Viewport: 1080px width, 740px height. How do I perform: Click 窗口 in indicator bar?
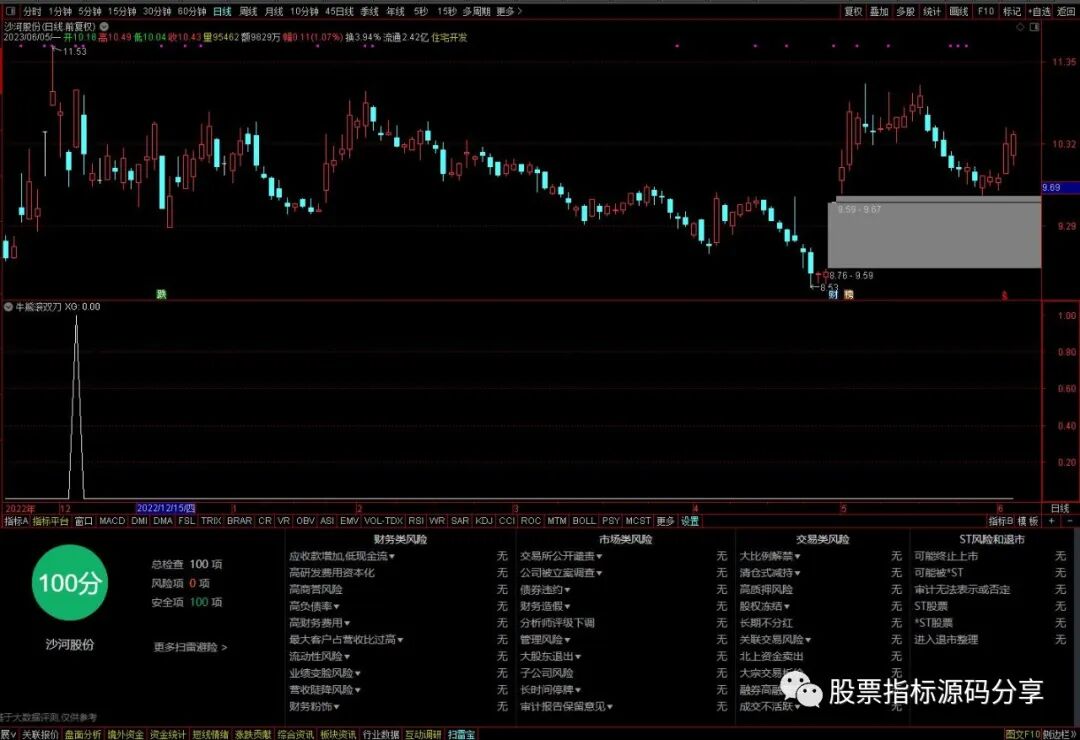[83, 521]
